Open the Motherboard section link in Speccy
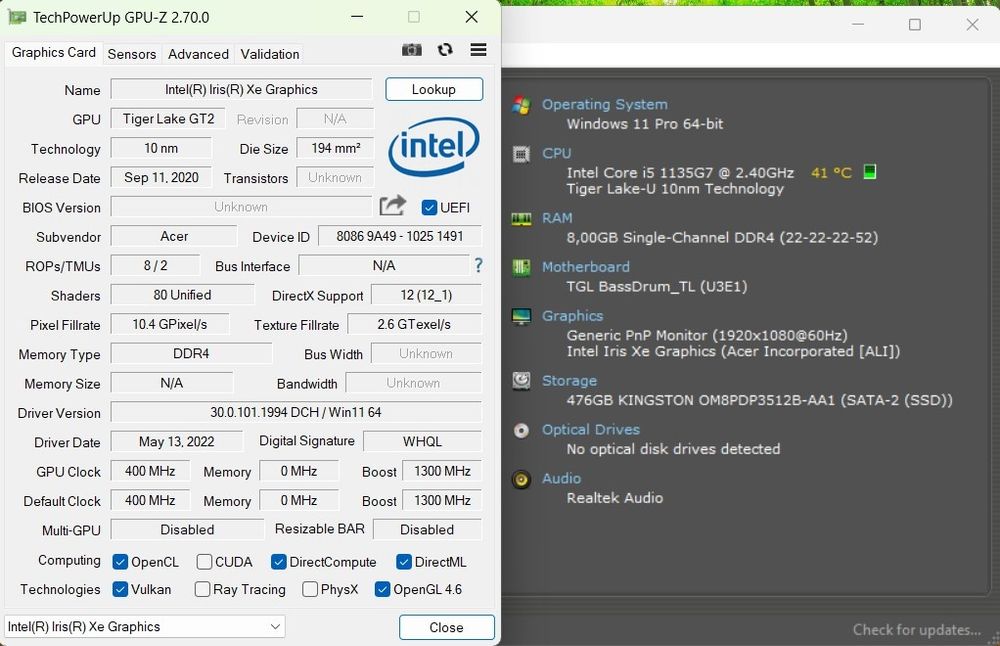This screenshot has height=646, width=1000. 585,267
